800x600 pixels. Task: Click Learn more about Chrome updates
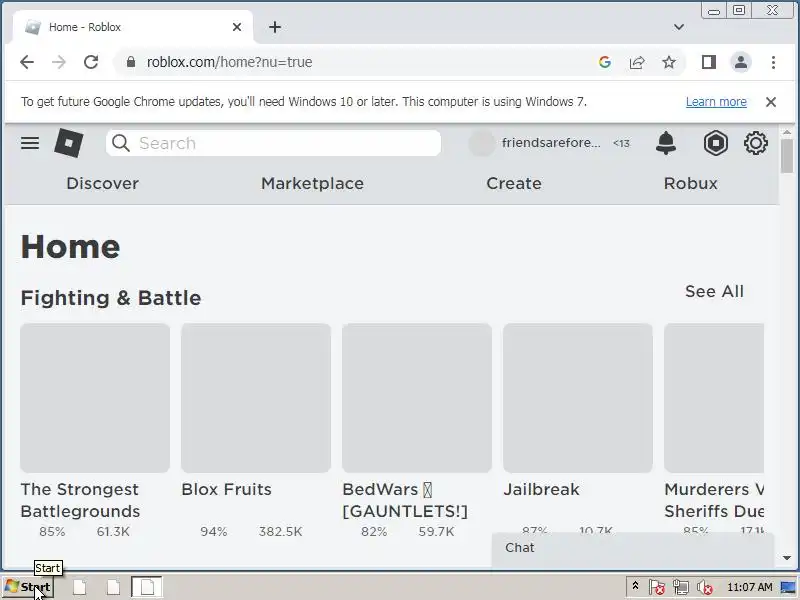tap(716, 102)
